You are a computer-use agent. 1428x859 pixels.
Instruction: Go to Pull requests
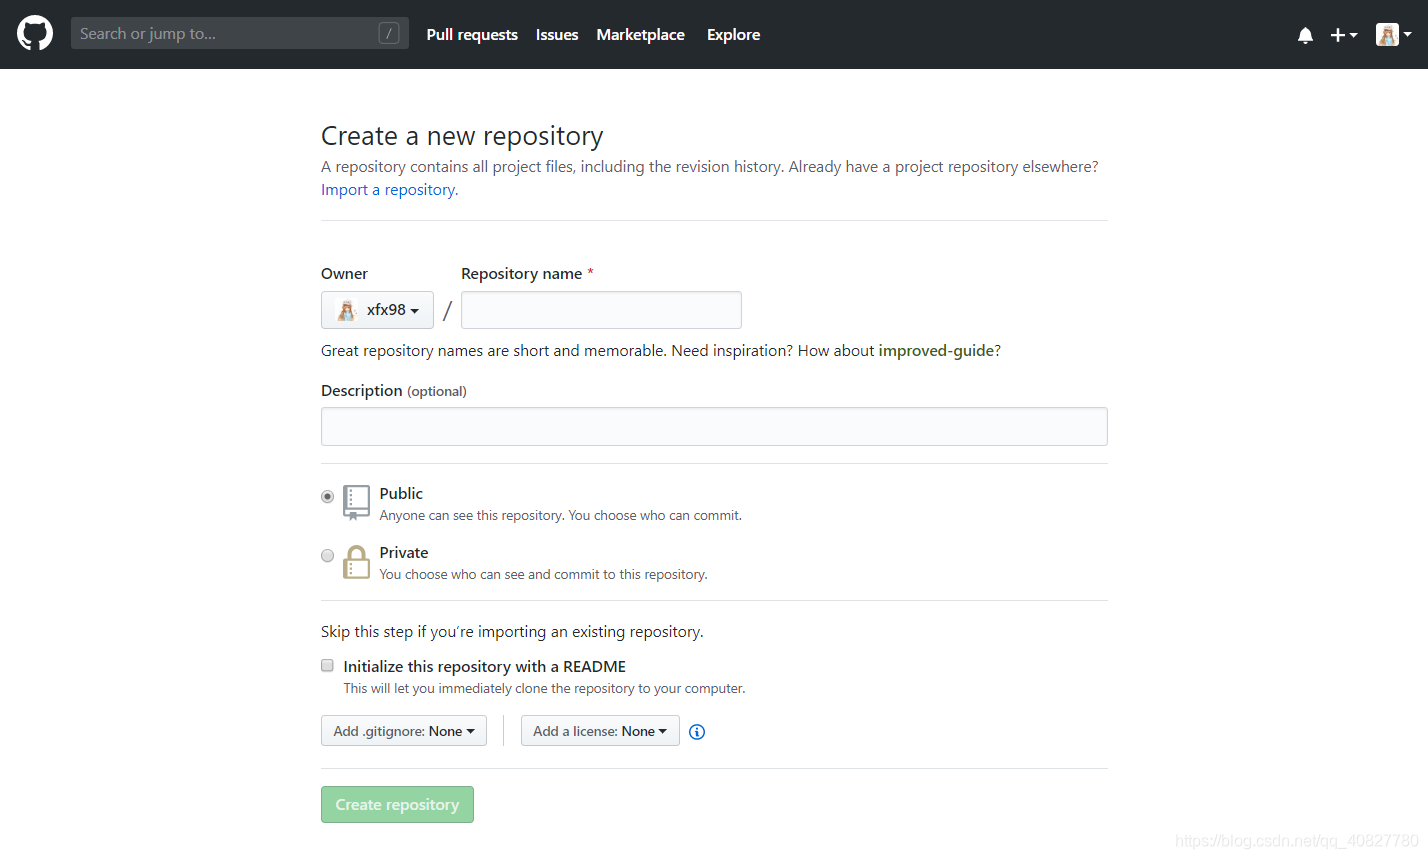tap(472, 34)
